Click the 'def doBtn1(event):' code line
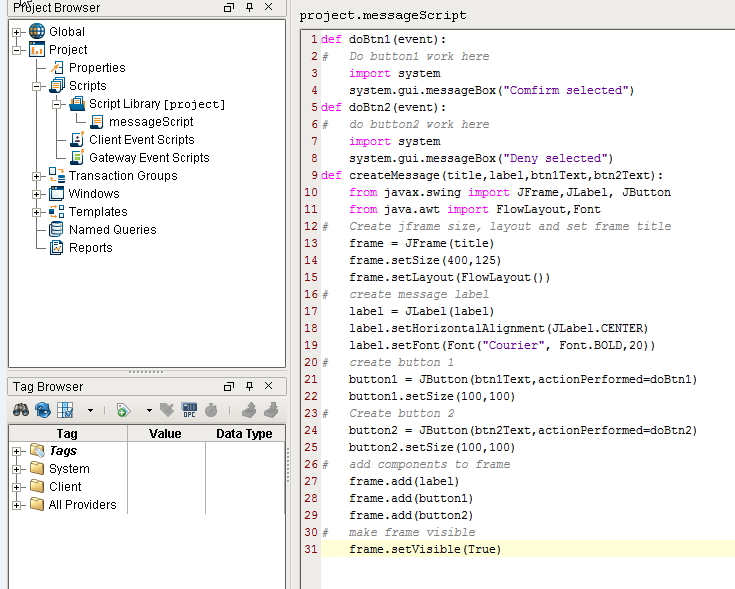Viewport: 735px width, 589px height. 383,39
